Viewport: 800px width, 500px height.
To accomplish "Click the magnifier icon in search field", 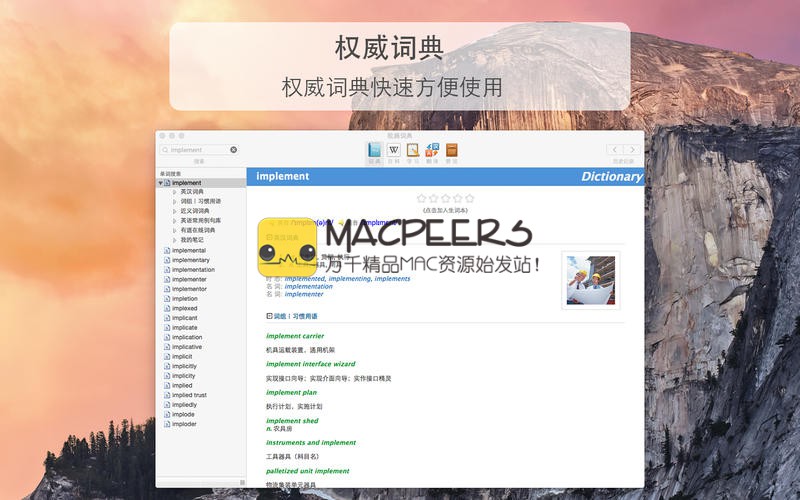I will point(165,149).
